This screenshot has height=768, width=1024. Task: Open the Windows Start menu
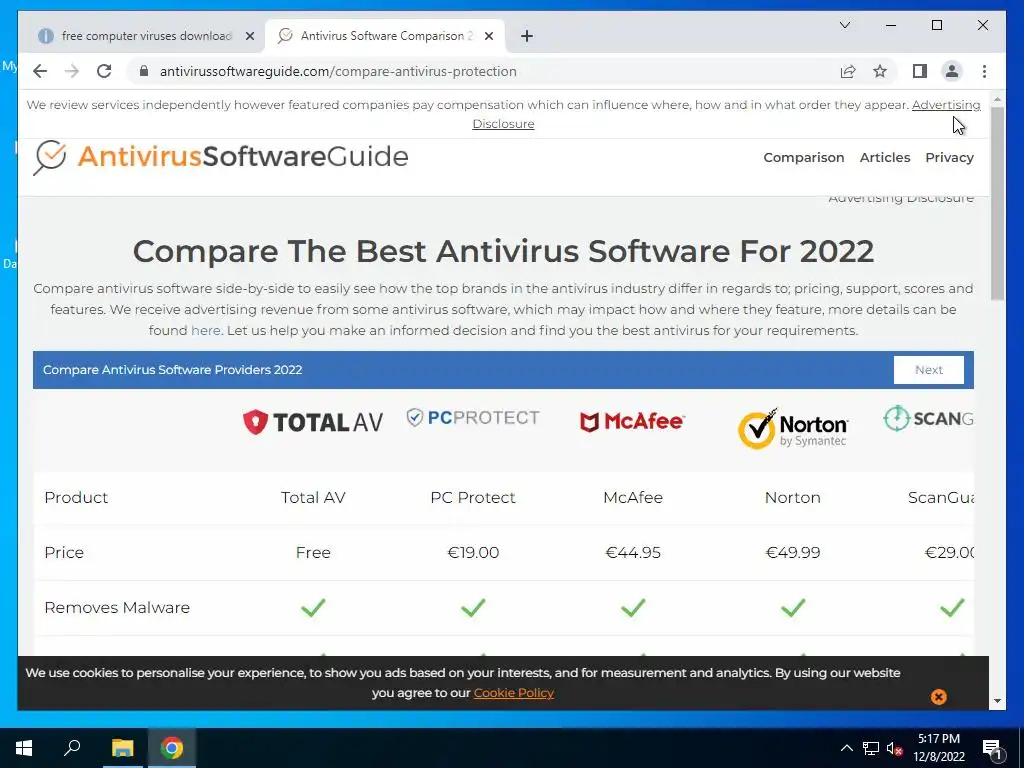point(24,748)
